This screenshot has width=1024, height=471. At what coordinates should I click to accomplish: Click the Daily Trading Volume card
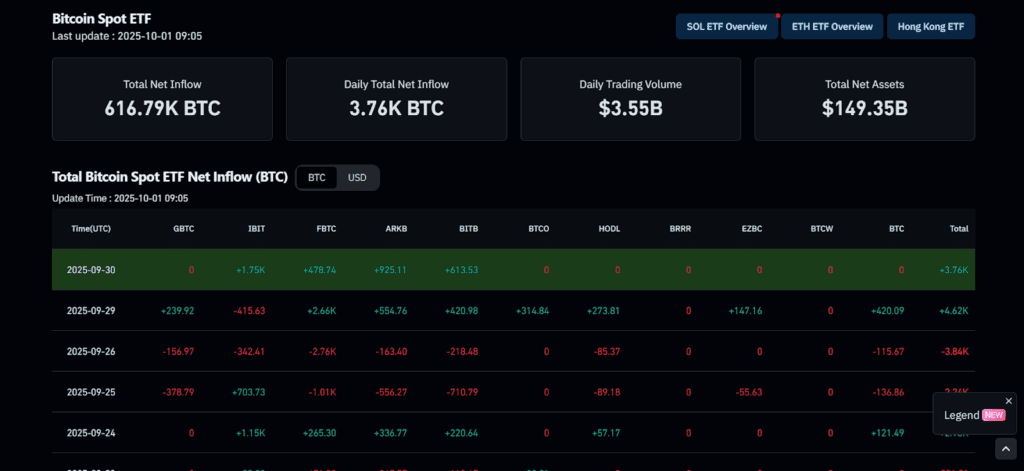pos(630,98)
